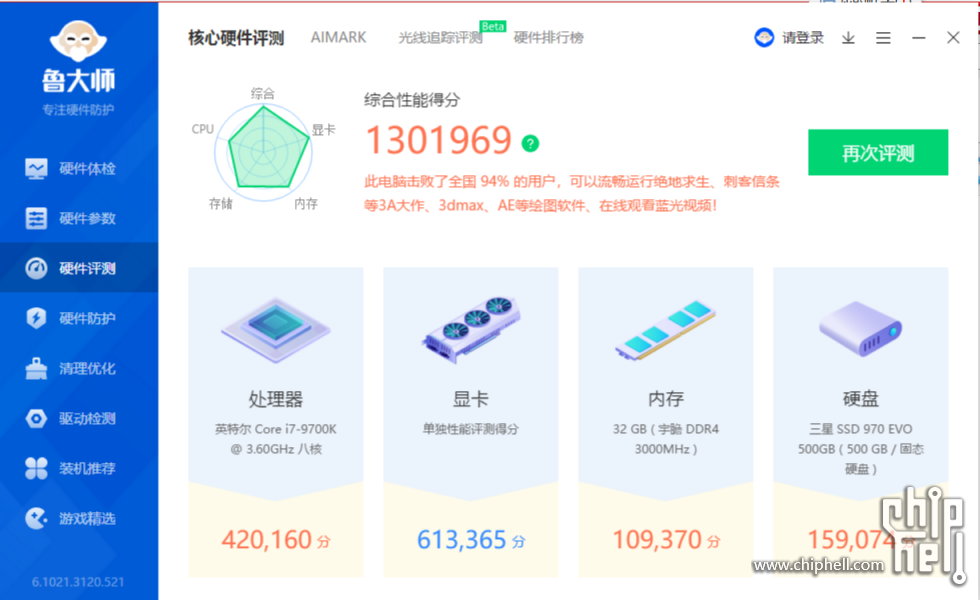Click the 显卡 card title

coord(471,399)
